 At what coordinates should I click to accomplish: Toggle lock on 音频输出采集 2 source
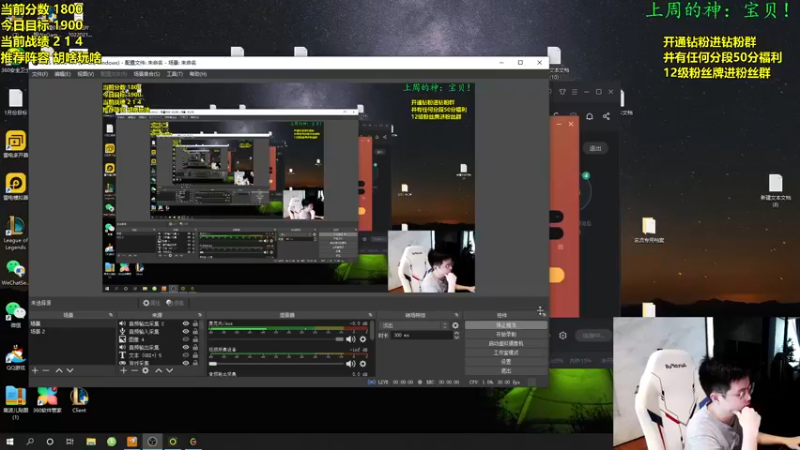tap(195, 323)
